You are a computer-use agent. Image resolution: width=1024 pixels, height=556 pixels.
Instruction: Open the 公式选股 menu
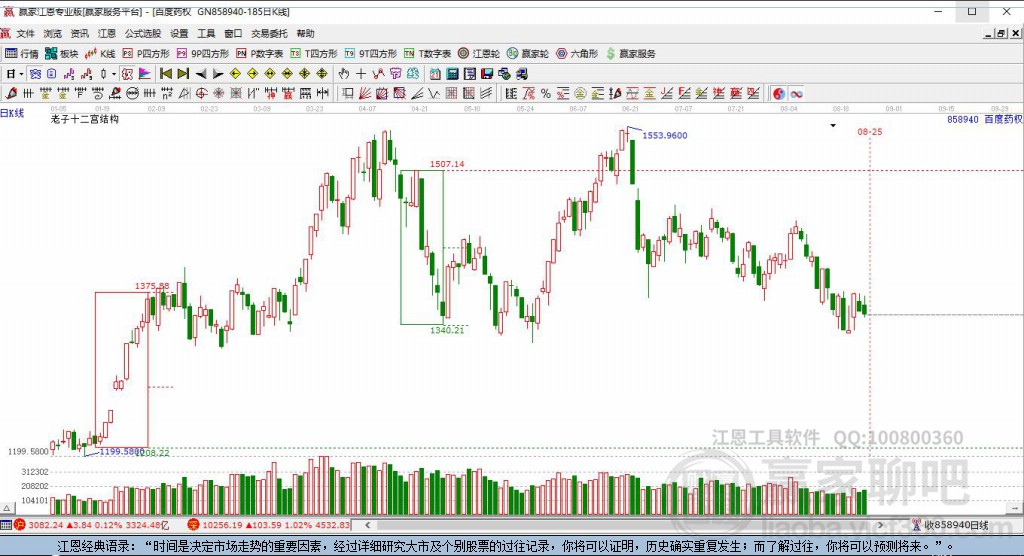tap(142, 33)
